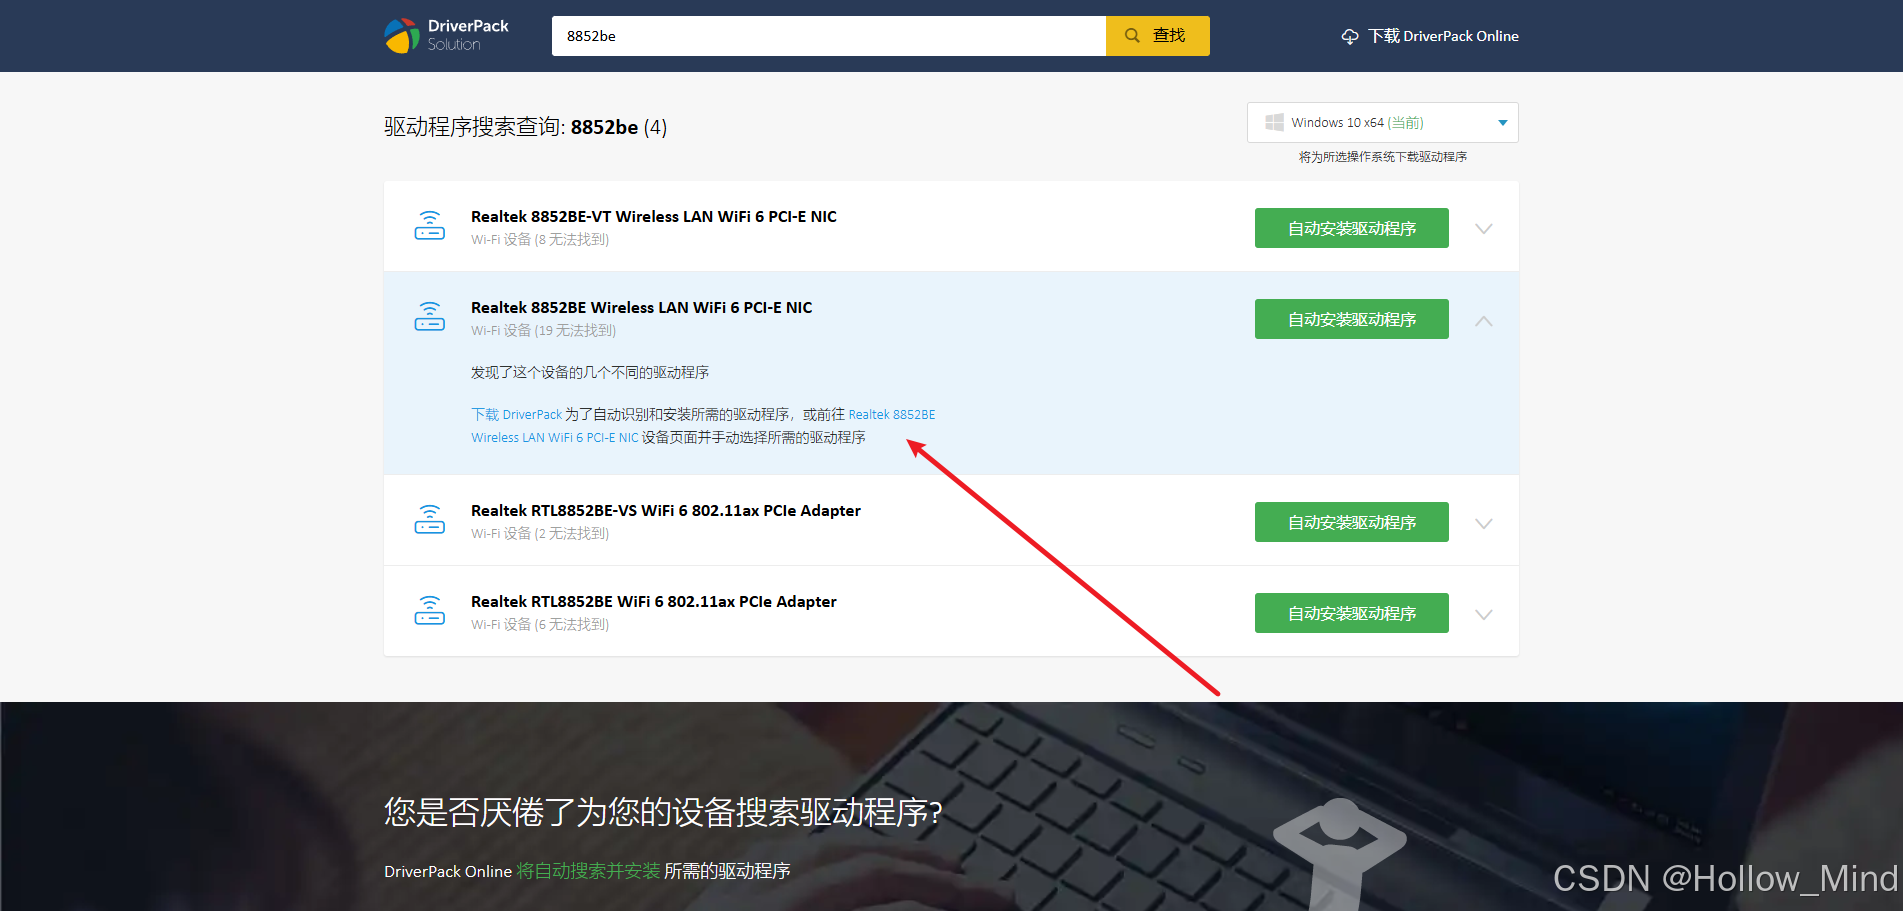Viewport: 1903px width, 911px height.
Task: Open Realtek 8852BE device page link
Action: pyautogui.click(x=703, y=426)
